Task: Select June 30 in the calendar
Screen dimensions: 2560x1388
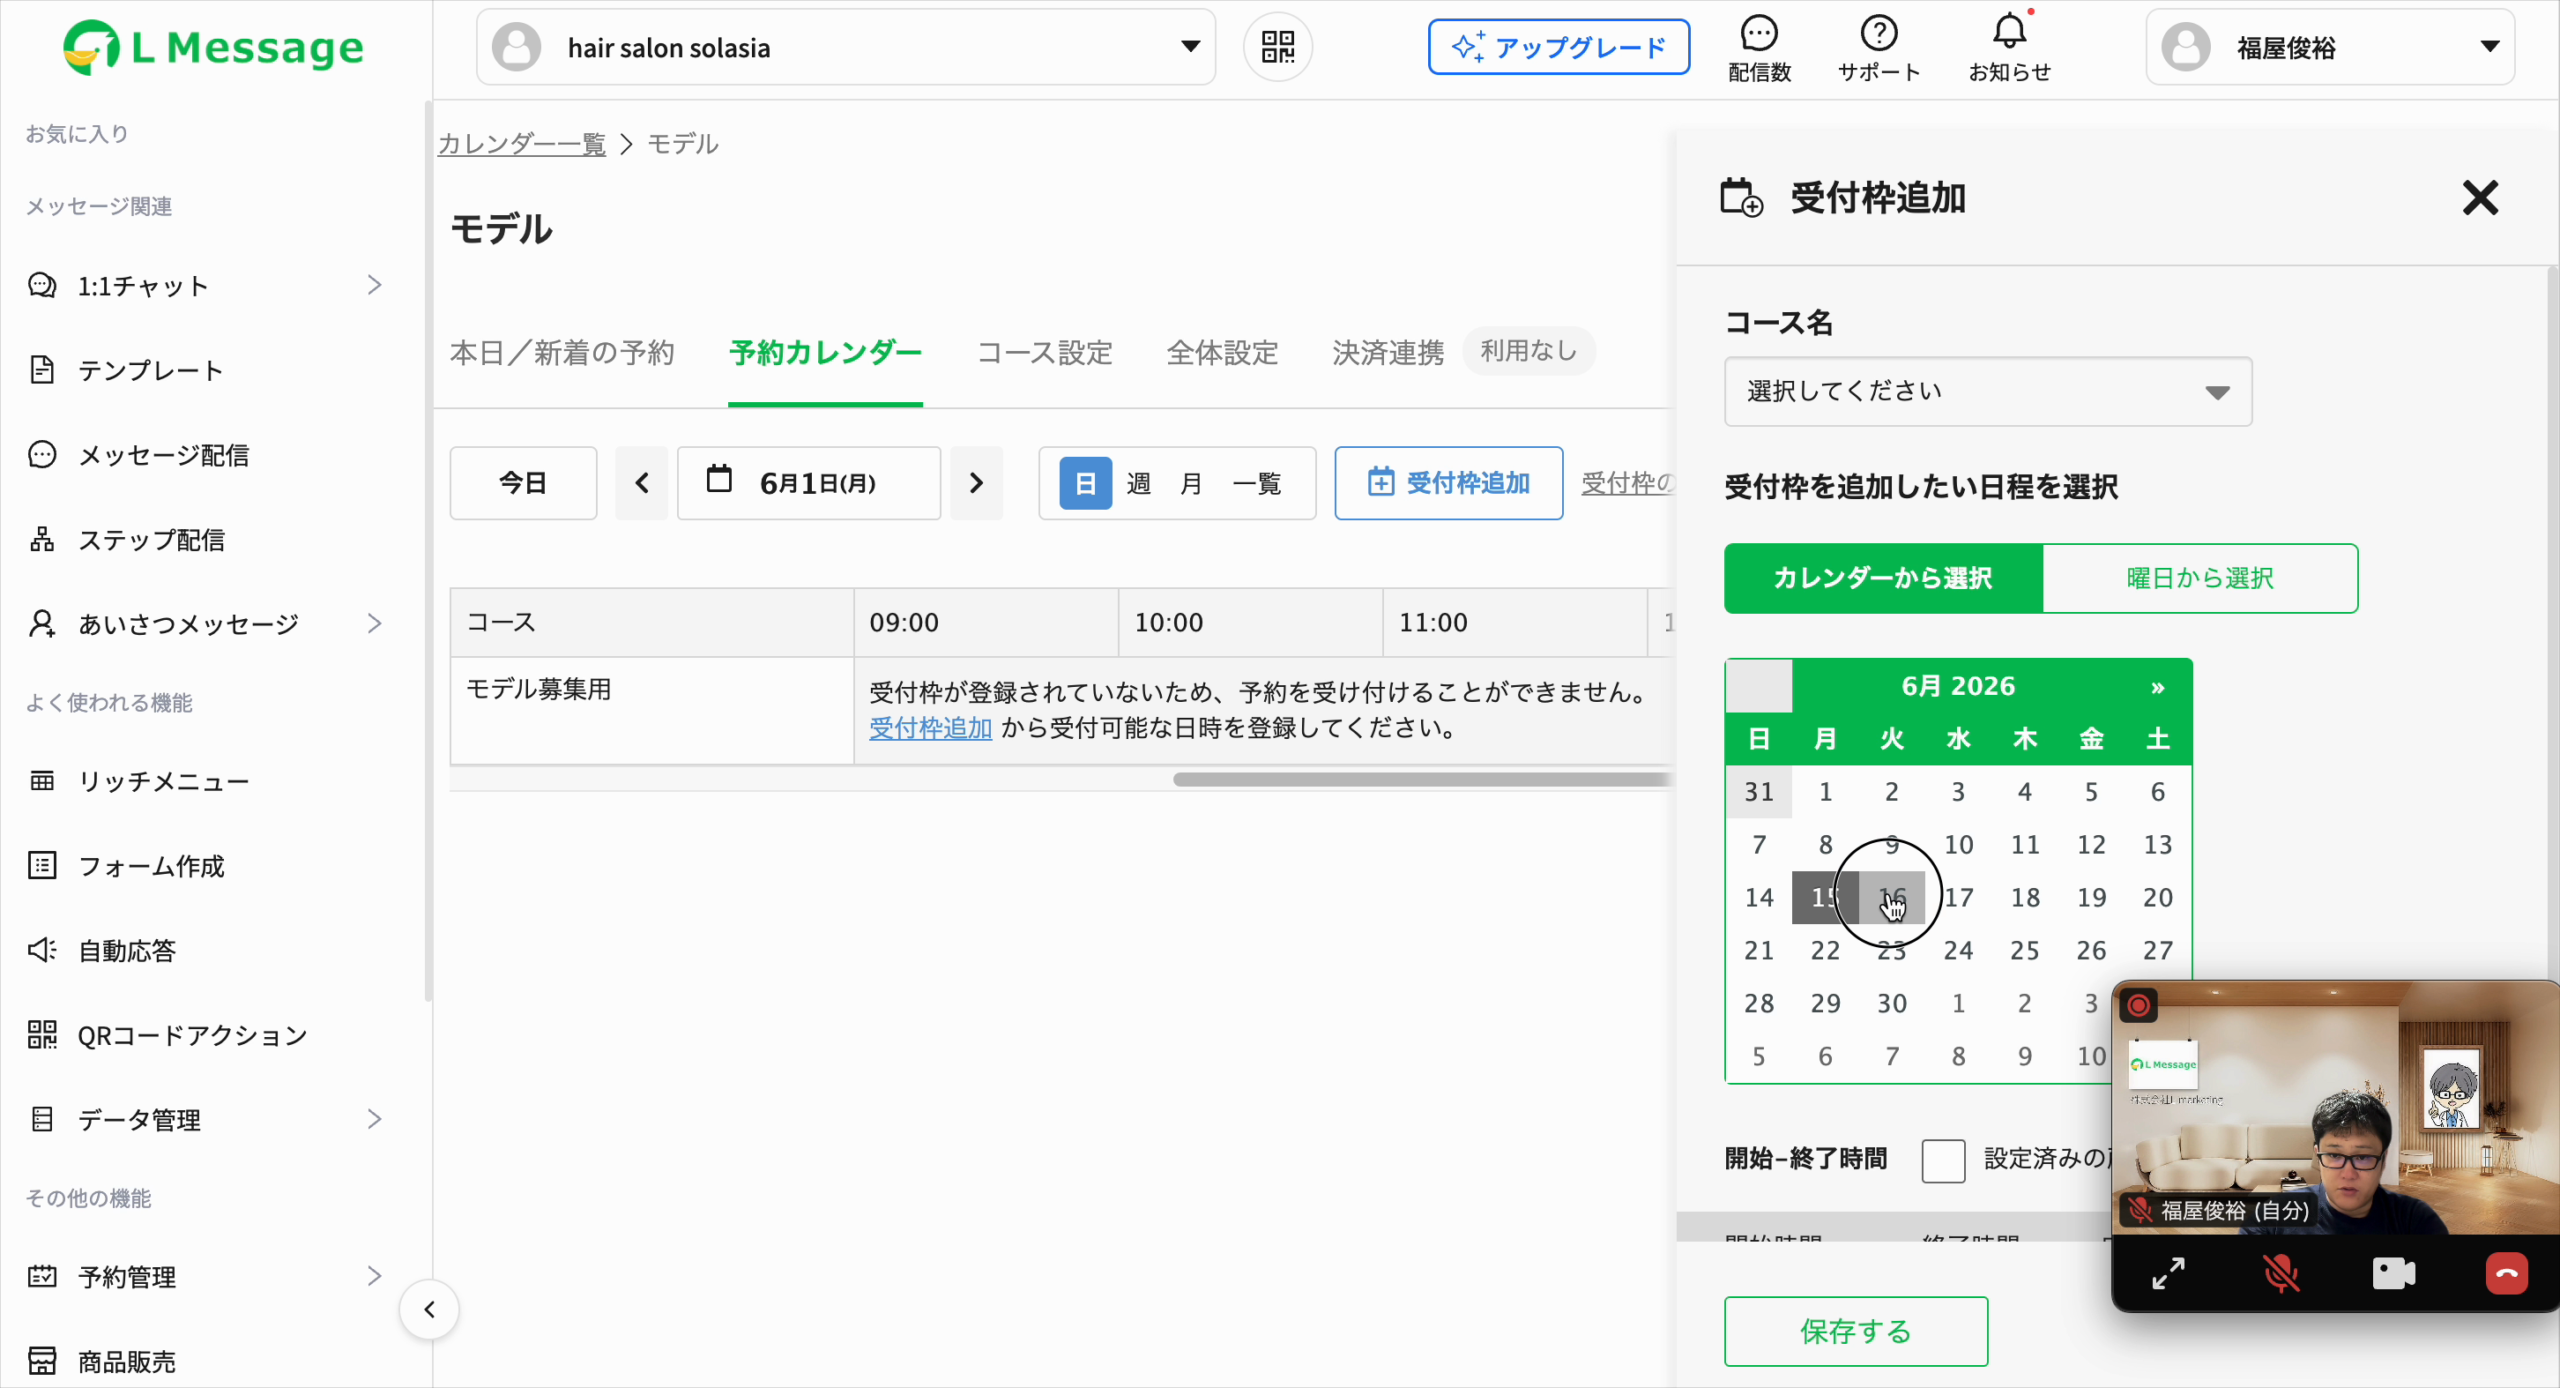Action: (1891, 1003)
